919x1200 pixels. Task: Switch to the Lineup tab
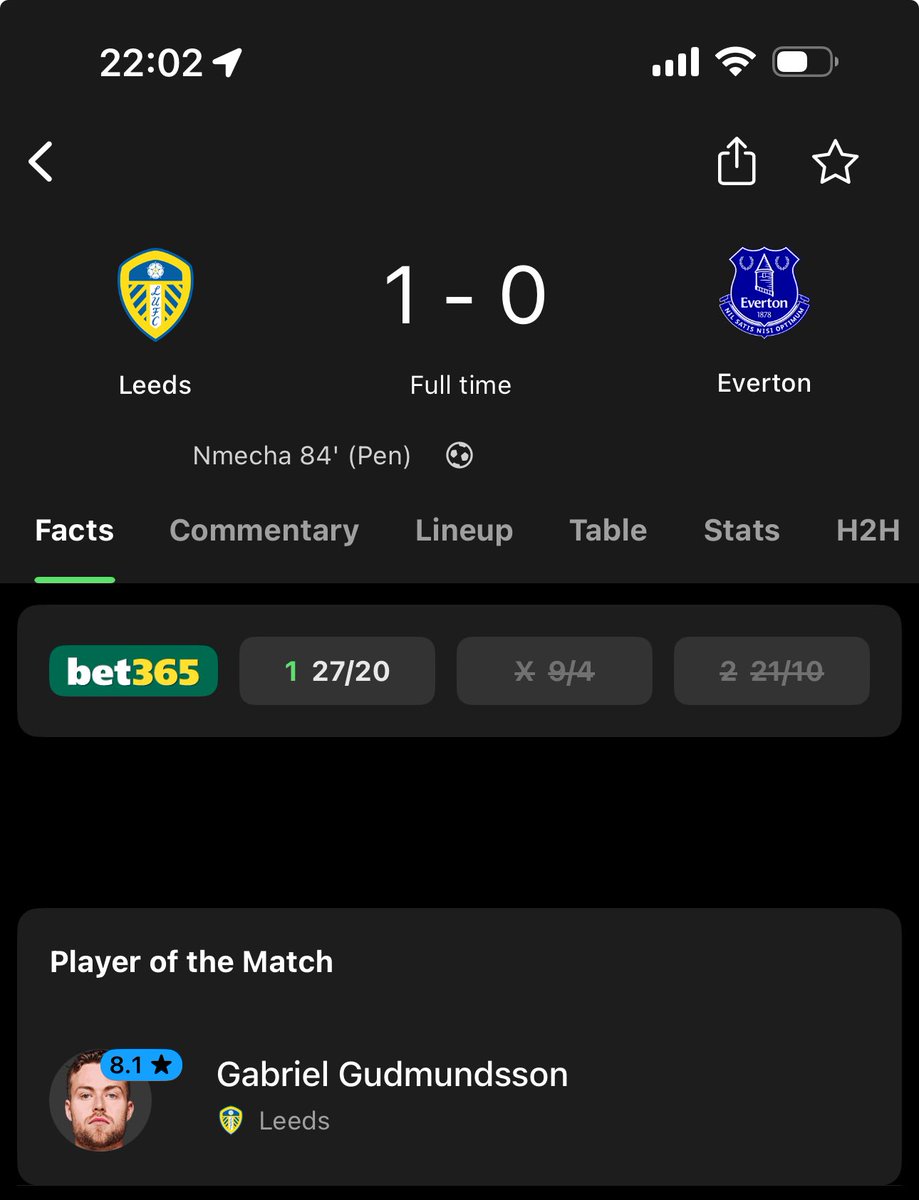click(x=464, y=530)
